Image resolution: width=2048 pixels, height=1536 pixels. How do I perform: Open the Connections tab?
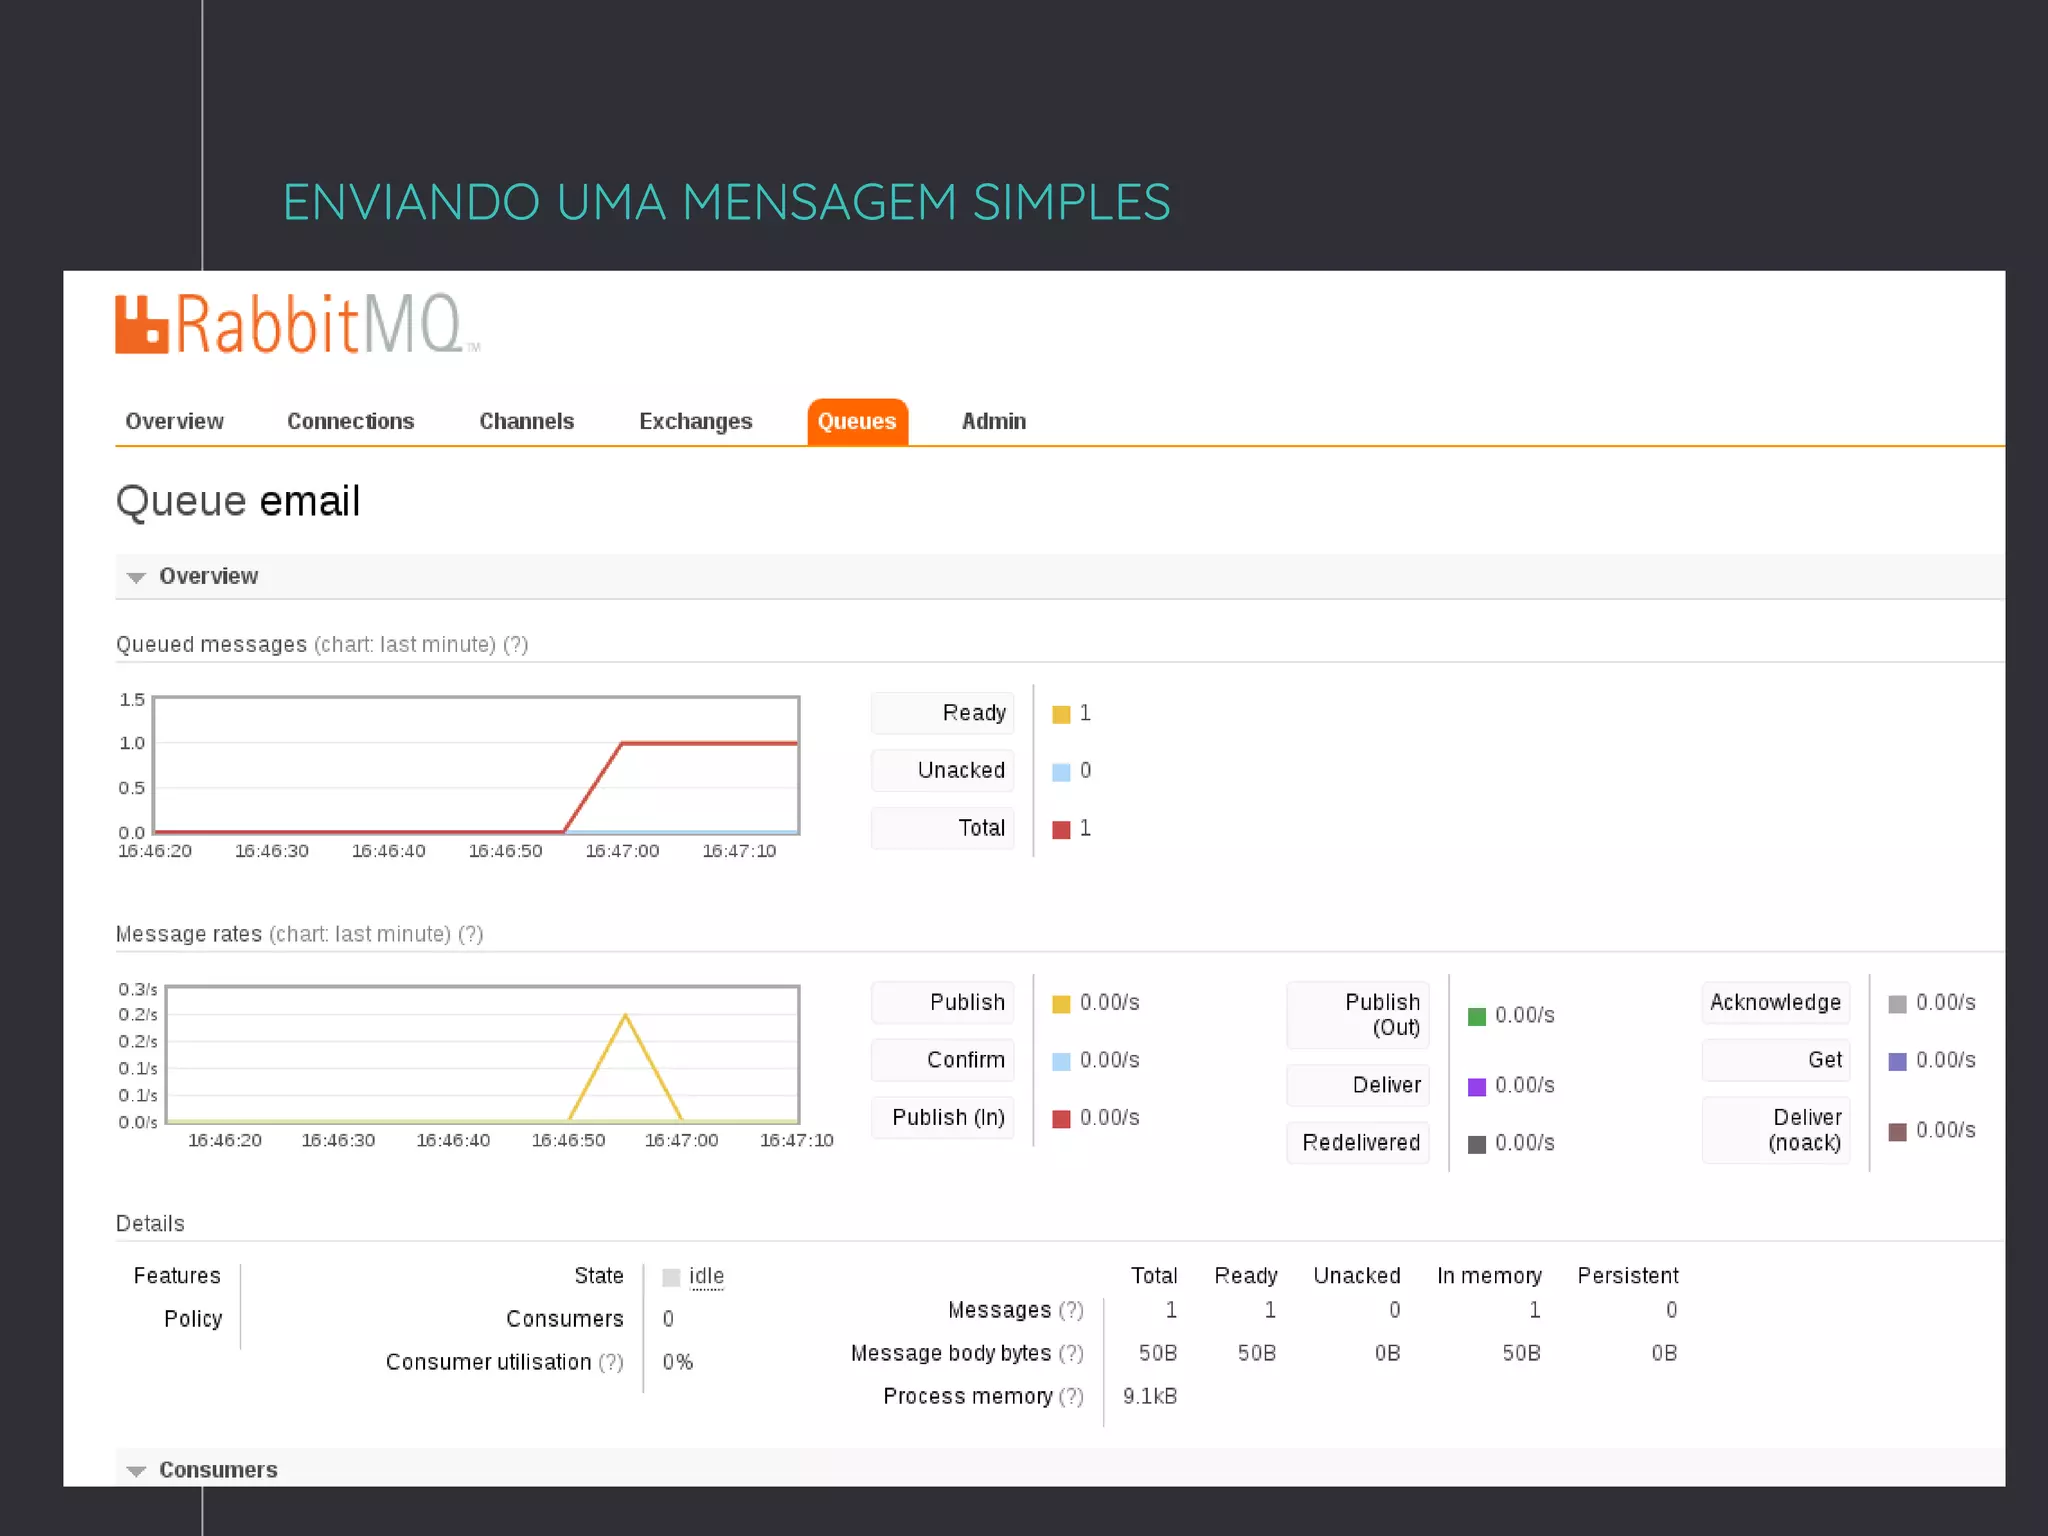350,422
